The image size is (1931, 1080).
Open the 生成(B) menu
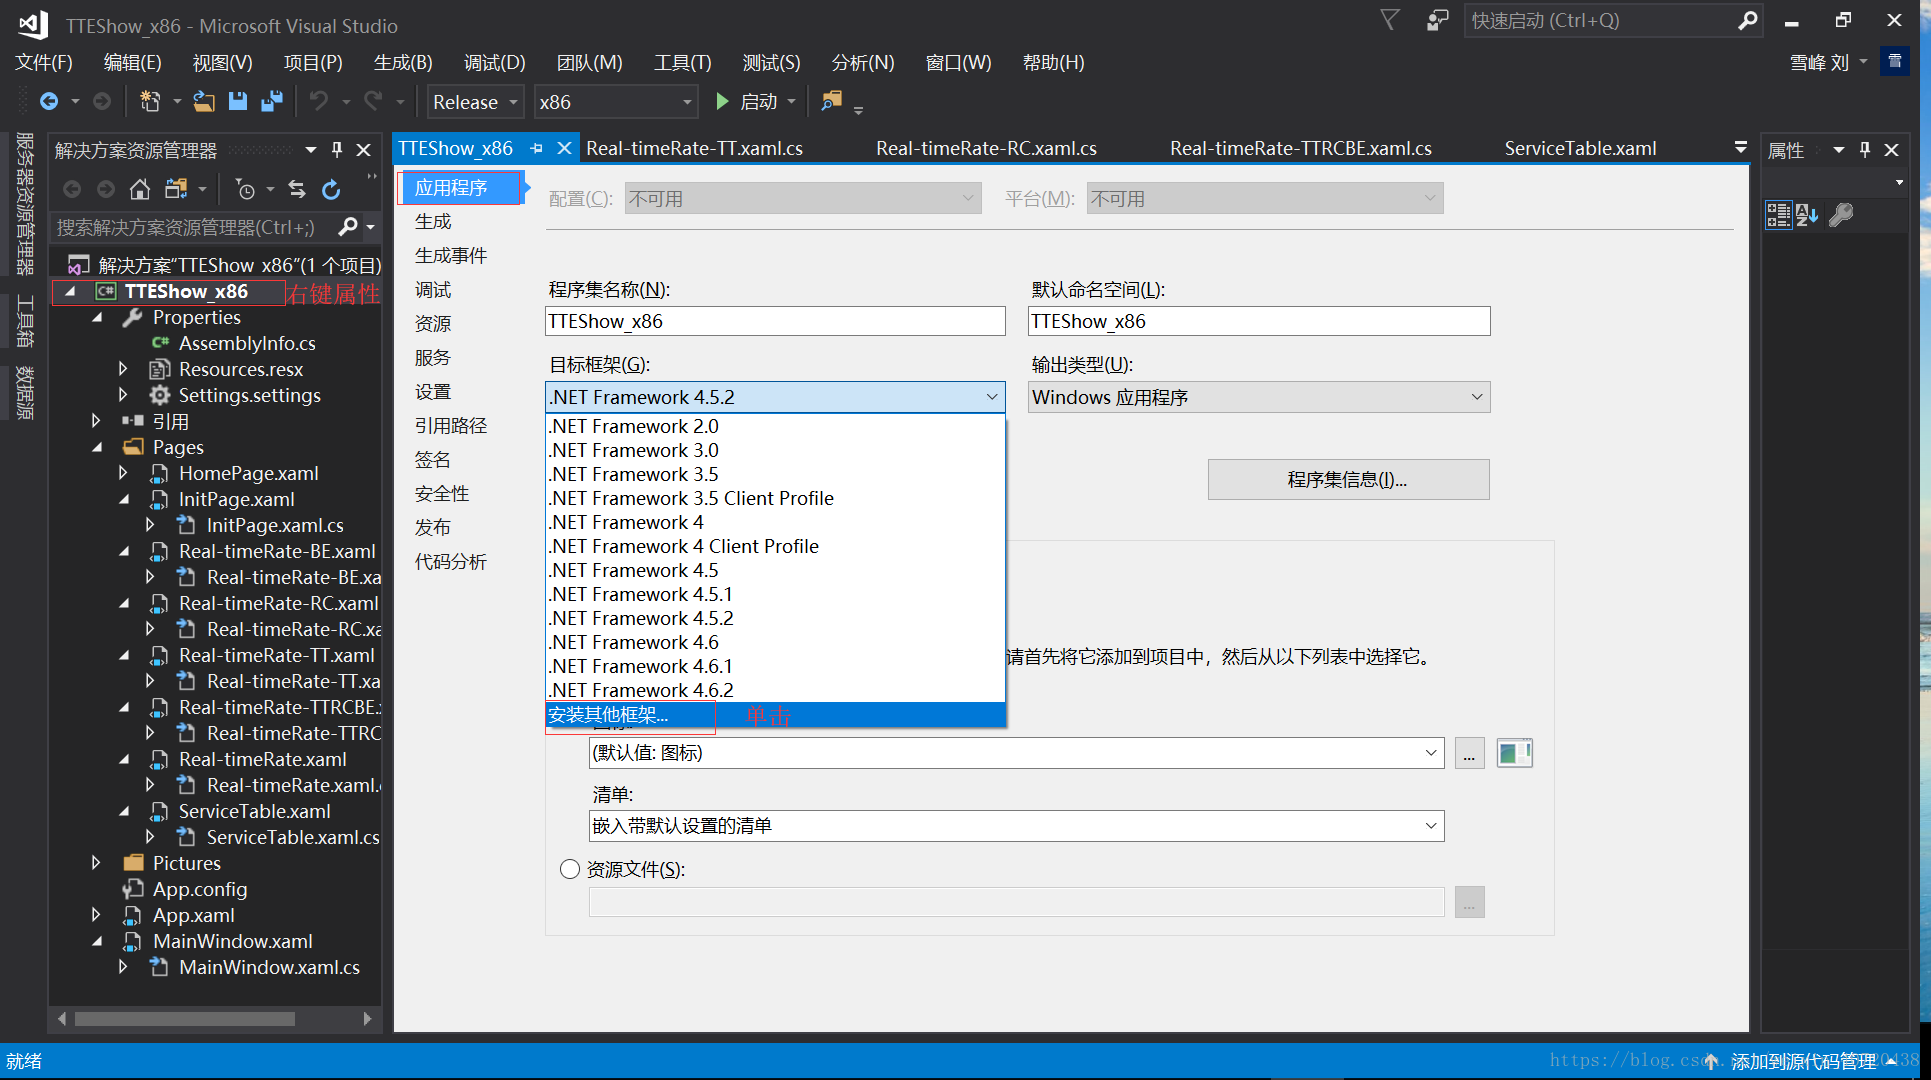coord(403,62)
